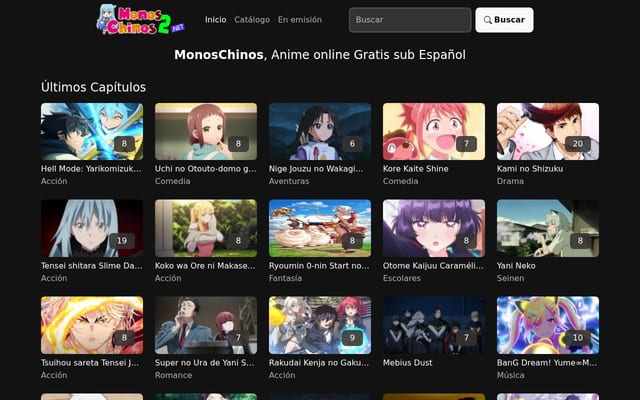This screenshot has height=400, width=640.
Task: Click the 'Super no Ura de Yani S...' title
Action: pos(204,362)
